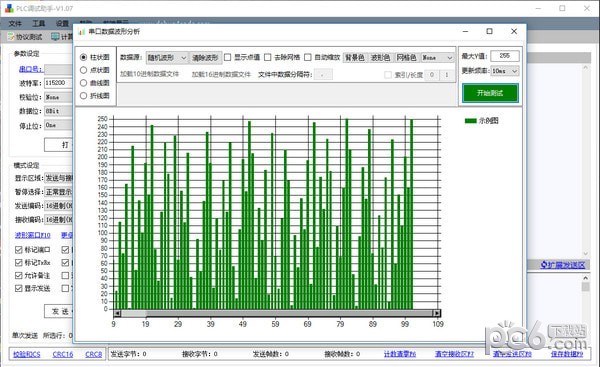Image resolution: width=600 pixels, height=367 pixels.
Task: Select the 点状图 radio button
Action: click(83, 70)
